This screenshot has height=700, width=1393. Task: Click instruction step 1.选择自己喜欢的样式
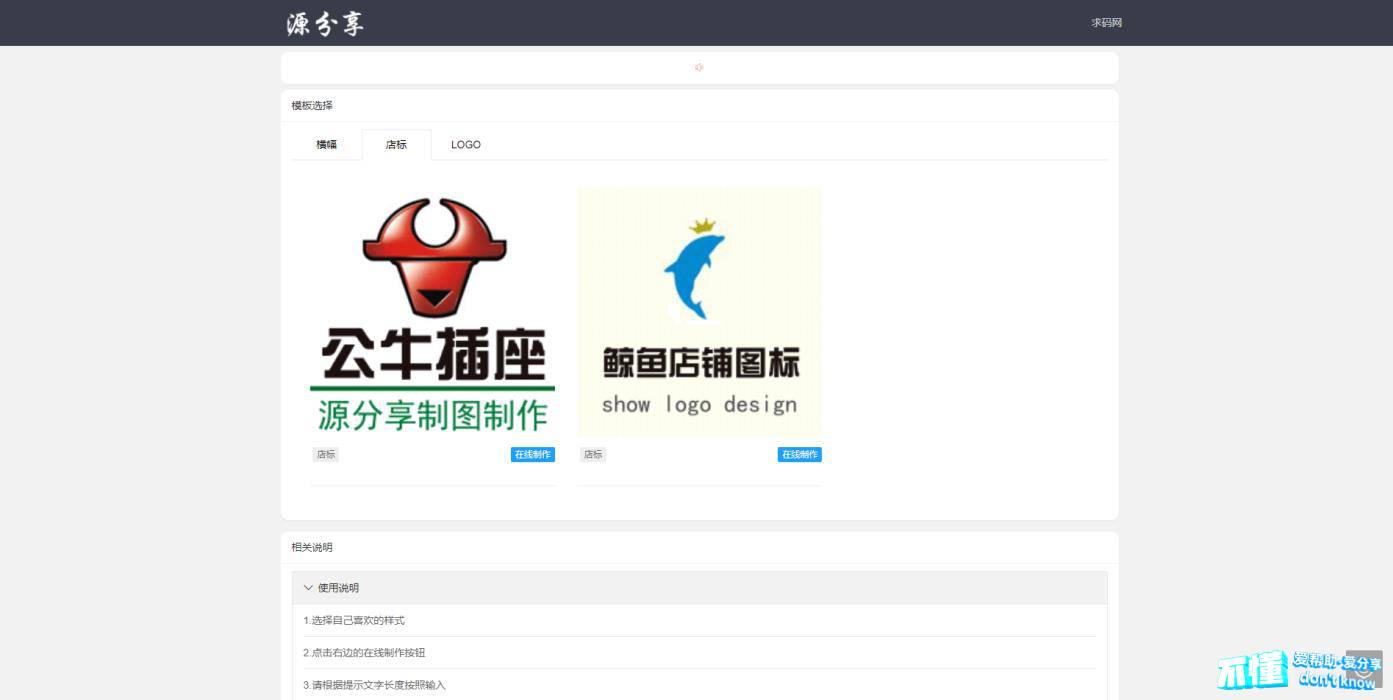pyautogui.click(x=354, y=621)
